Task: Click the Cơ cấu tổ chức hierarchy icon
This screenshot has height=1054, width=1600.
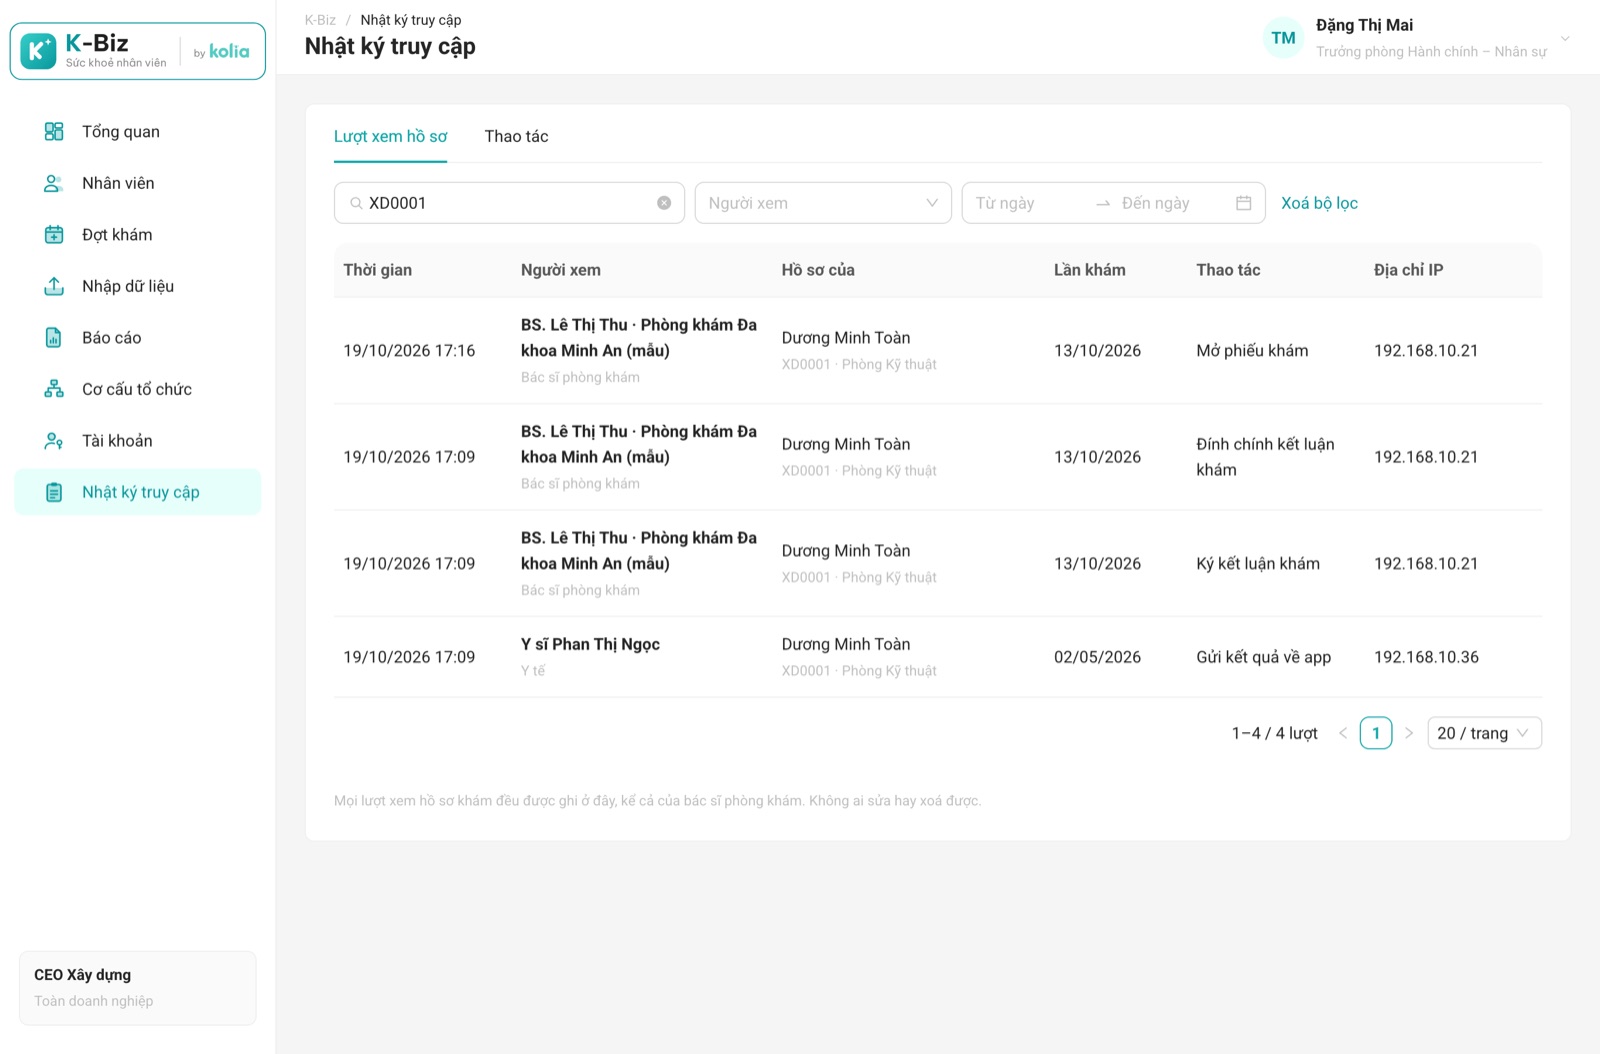Action: 54,389
